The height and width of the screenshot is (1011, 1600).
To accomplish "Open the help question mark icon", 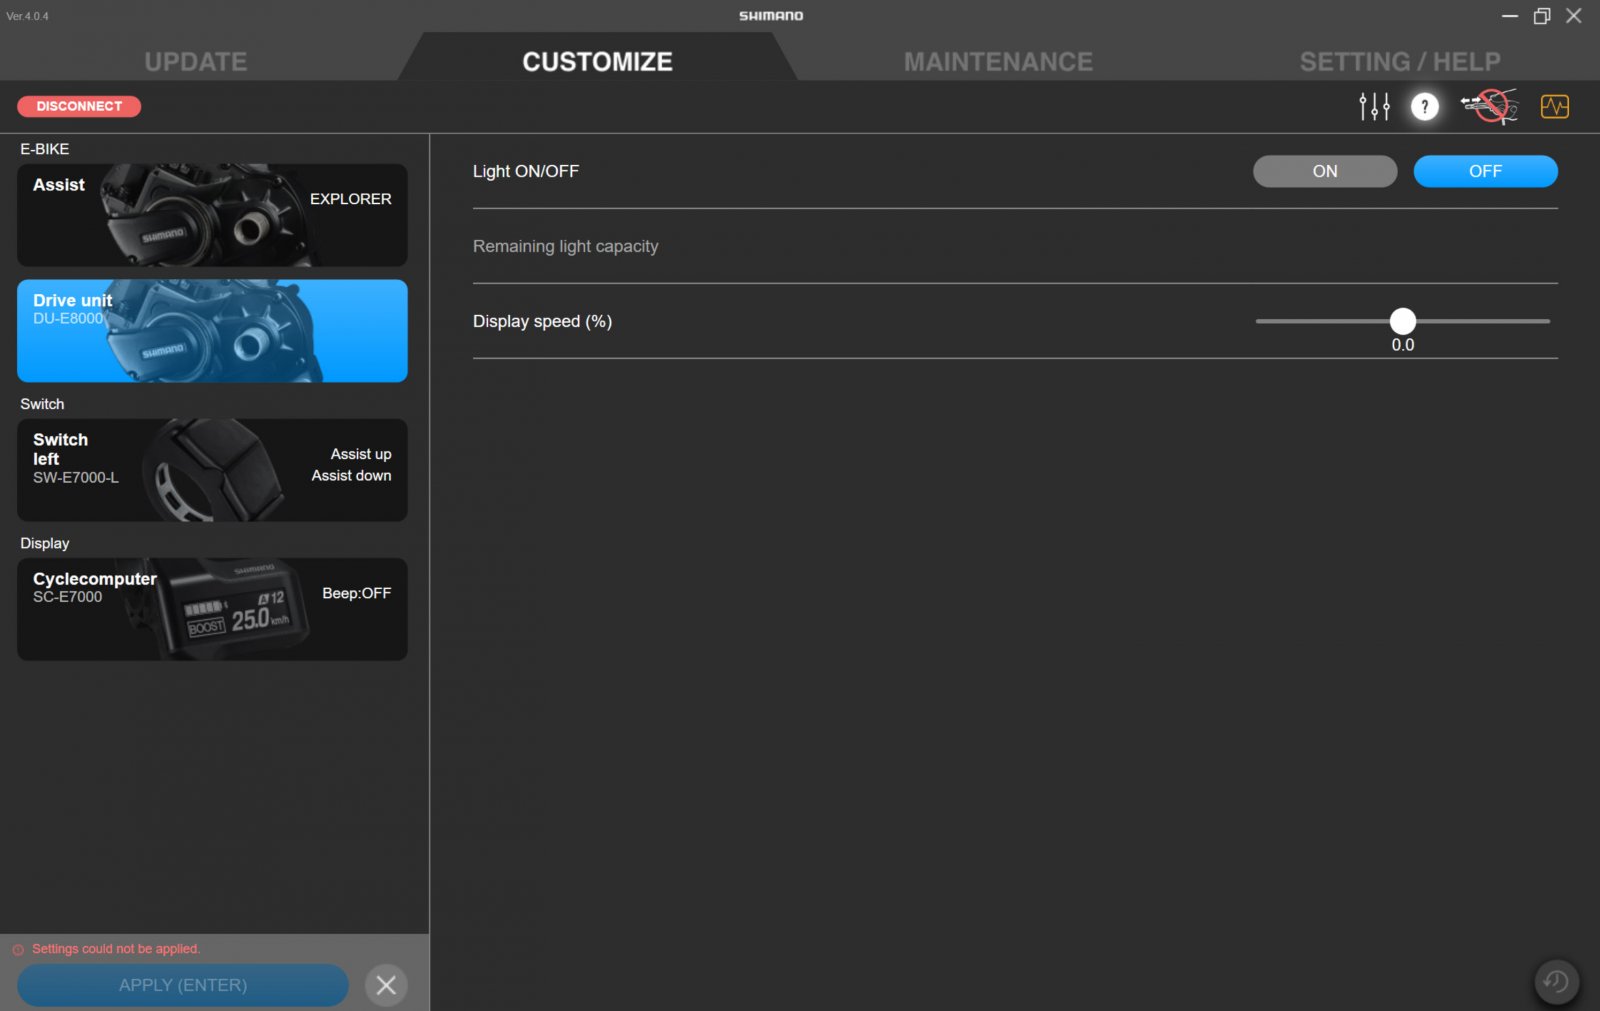I will [1424, 106].
